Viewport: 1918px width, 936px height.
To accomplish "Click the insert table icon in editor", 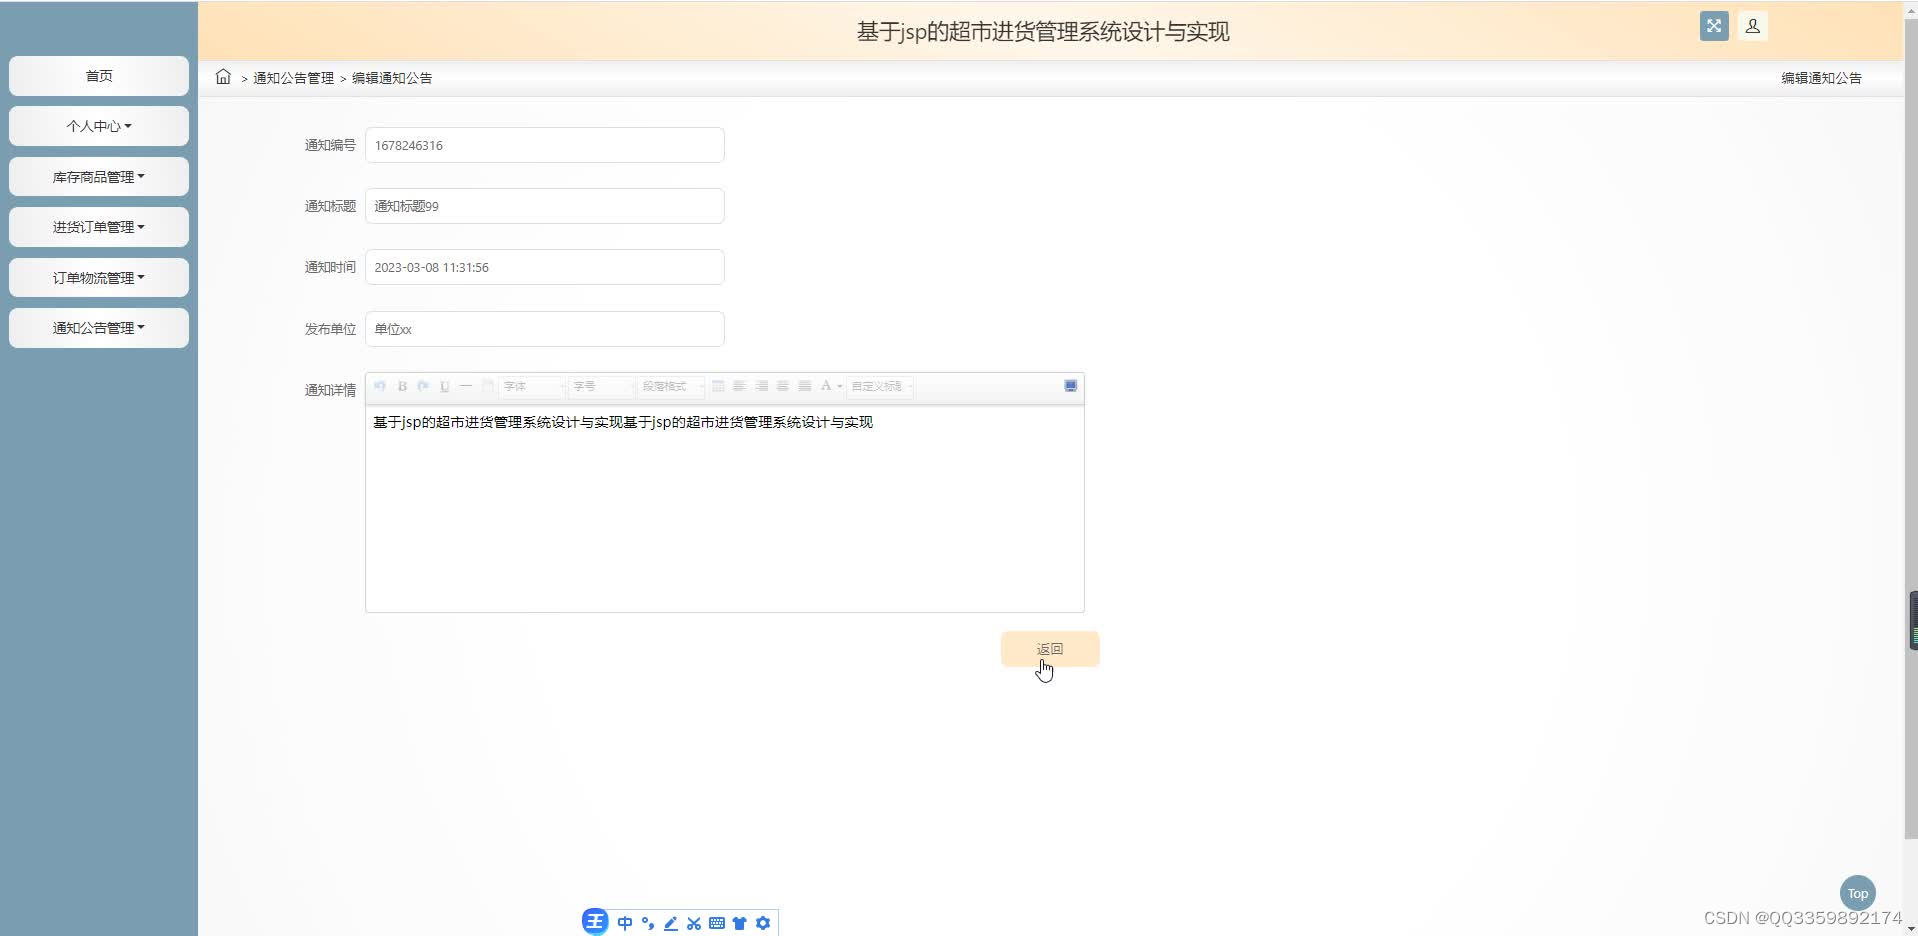I will coord(718,386).
